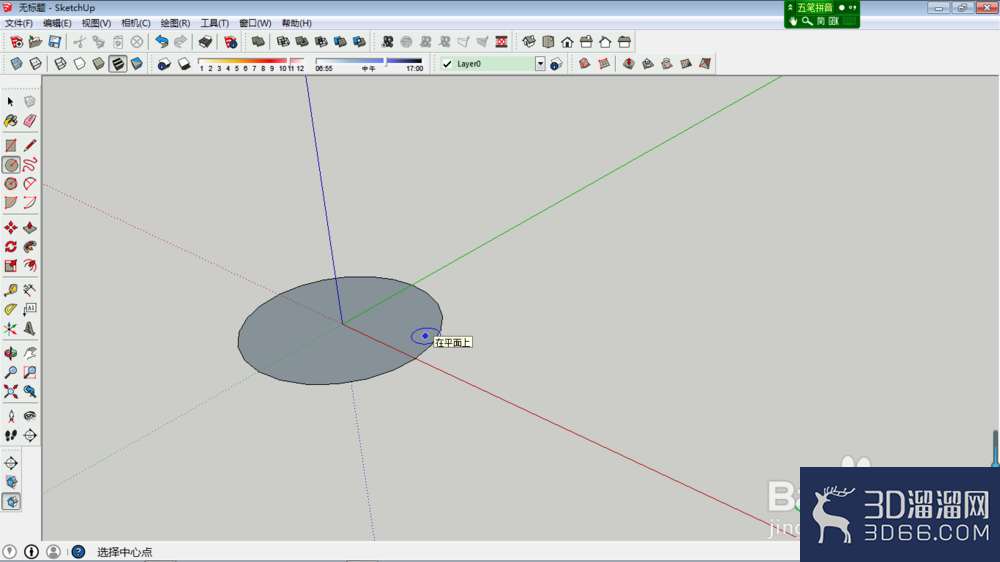Image resolution: width=1000 pixels, height=562 pixels.
Task: Click the status bar help question icon
Action: click(x=78, y=552)
